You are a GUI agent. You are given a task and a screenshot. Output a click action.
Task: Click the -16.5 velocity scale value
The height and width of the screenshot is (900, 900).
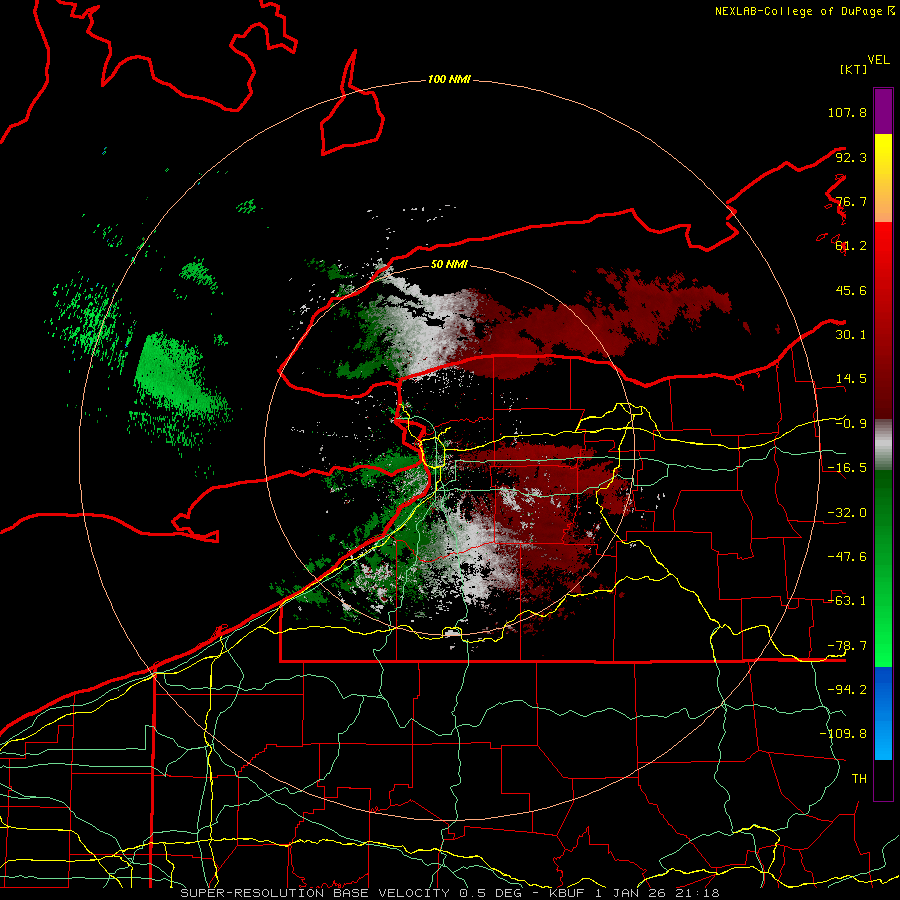coord(847,468)
